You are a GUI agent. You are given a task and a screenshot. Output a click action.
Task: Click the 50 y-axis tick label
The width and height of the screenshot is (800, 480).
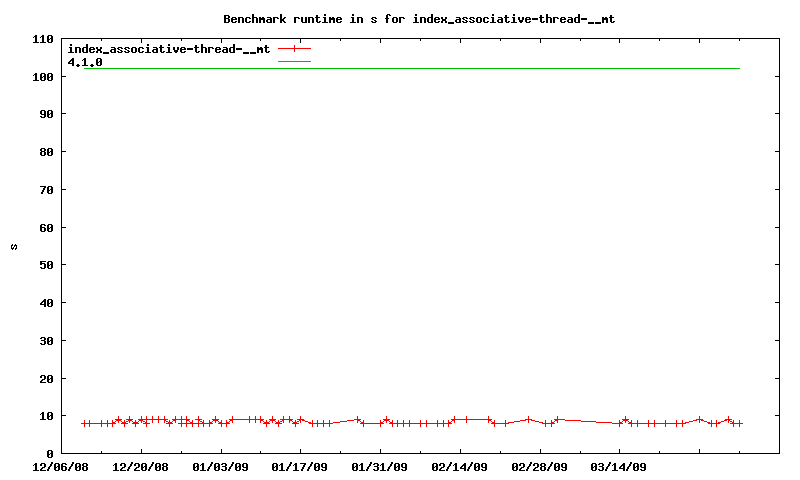[x=45, y=265]
